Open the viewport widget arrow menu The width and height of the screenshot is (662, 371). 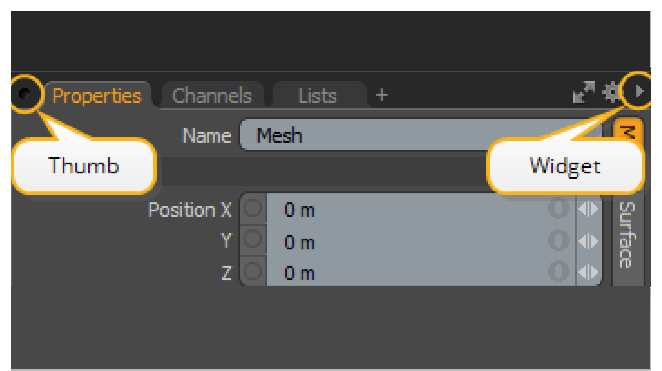(x=639, y=91)
